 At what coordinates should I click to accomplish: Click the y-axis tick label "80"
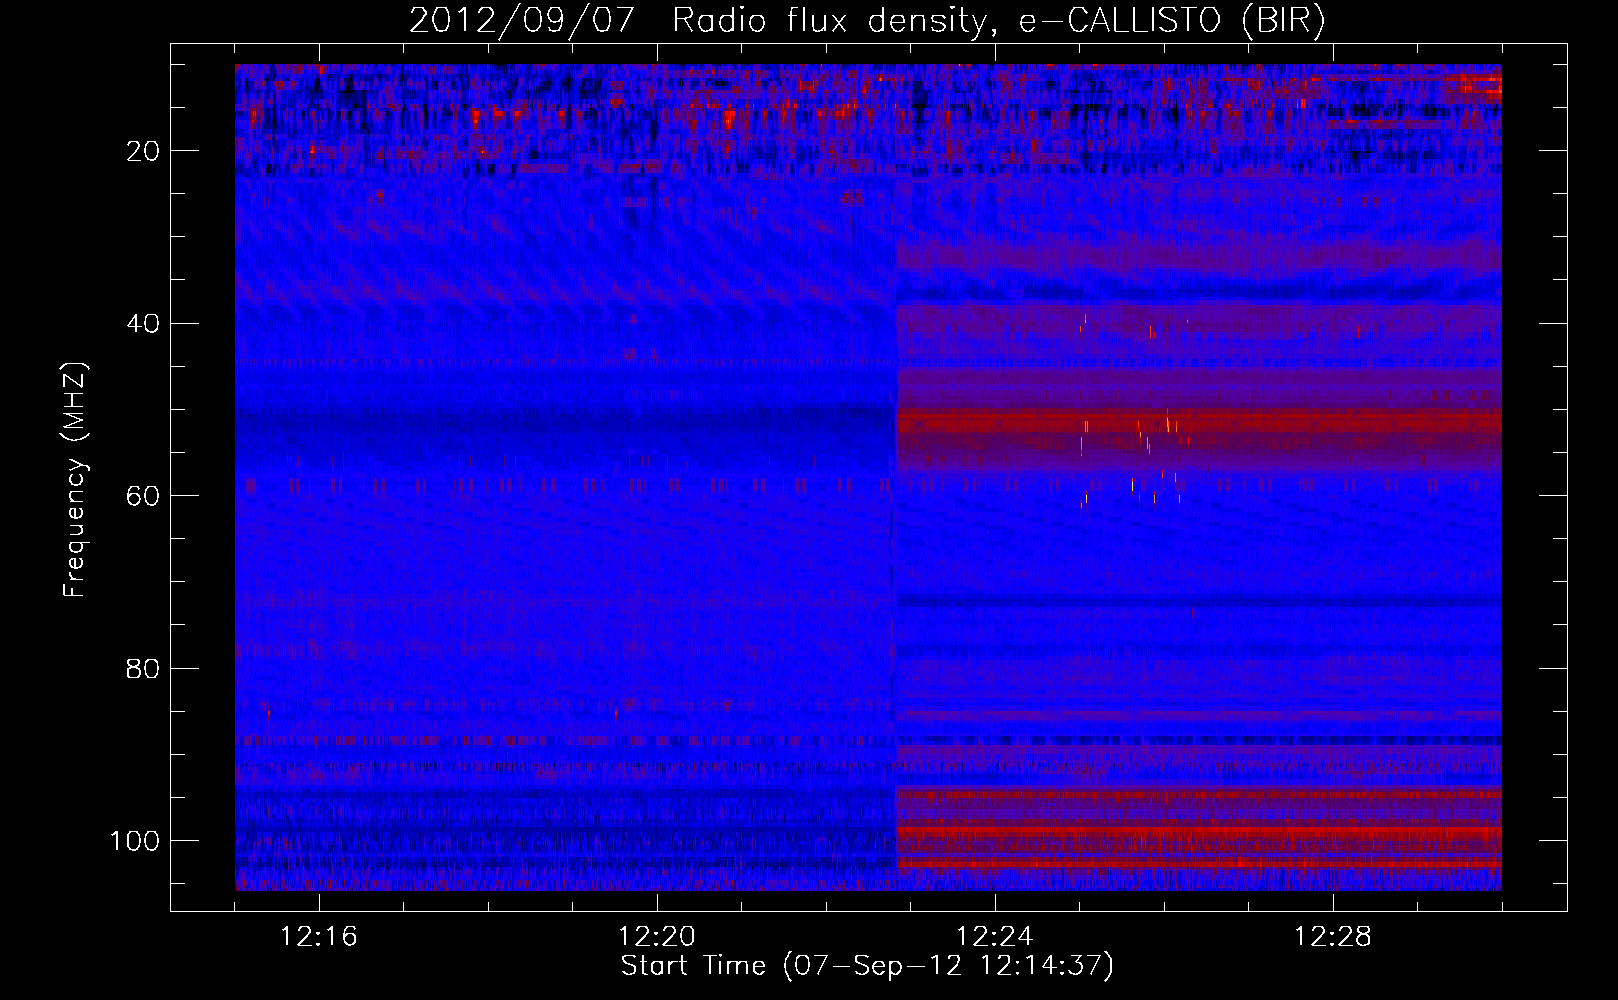[144, 668]
